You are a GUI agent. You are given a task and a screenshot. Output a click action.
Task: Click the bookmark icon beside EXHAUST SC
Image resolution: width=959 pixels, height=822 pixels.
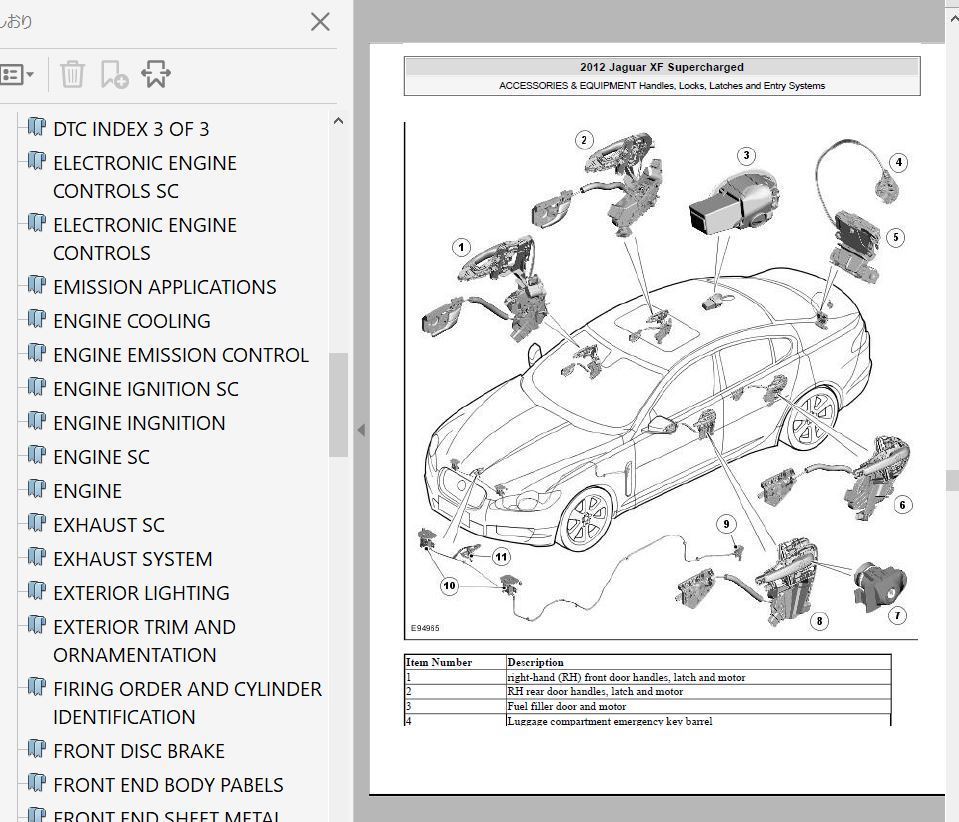click(x=37, y=523)
